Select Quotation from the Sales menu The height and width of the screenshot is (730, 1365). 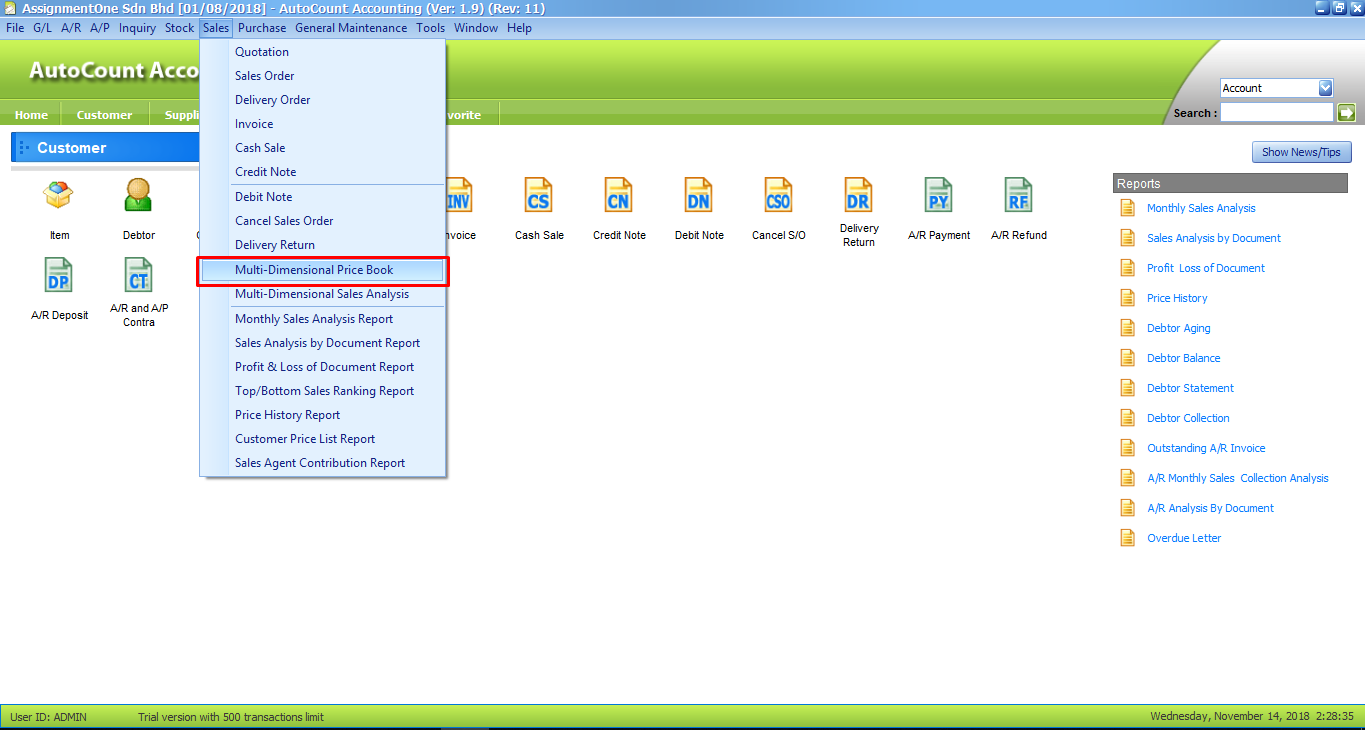pyautogui.click(x=322, y=52)
